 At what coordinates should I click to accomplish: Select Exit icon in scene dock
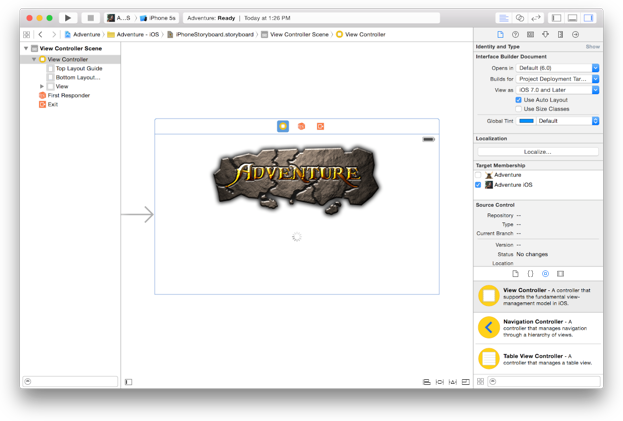click(320, 126)
